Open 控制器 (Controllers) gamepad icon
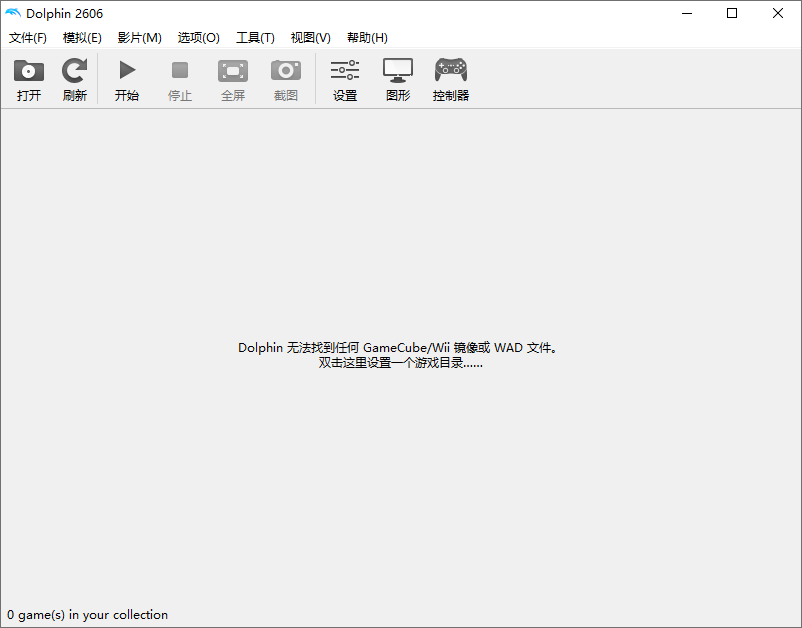 tap(451, 70)
